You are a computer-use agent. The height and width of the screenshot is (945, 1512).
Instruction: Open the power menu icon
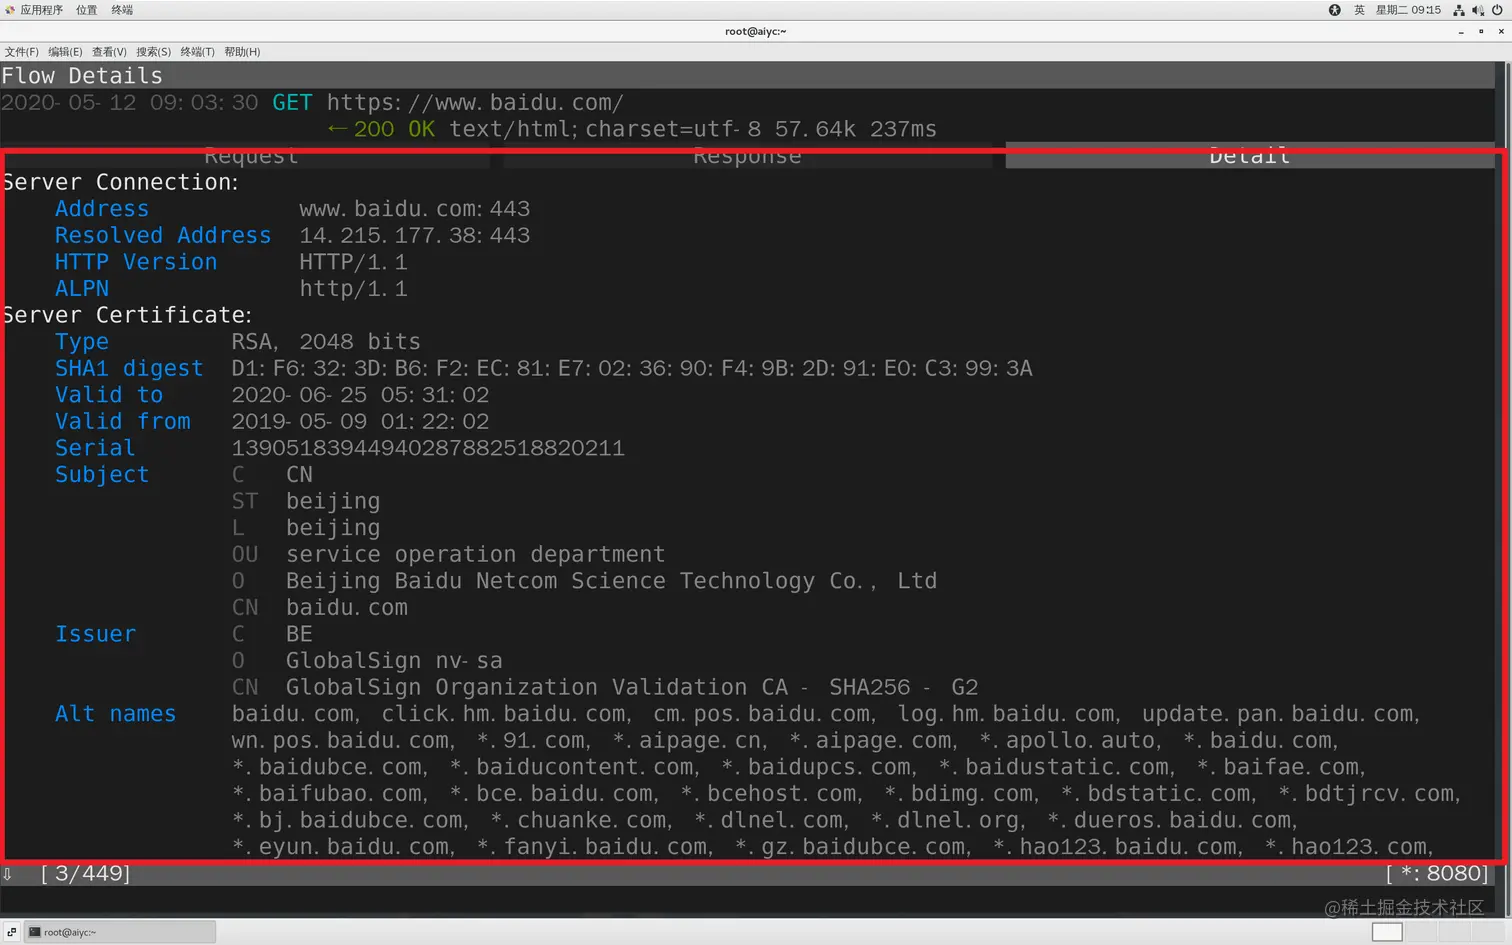tap(1497, 10)
